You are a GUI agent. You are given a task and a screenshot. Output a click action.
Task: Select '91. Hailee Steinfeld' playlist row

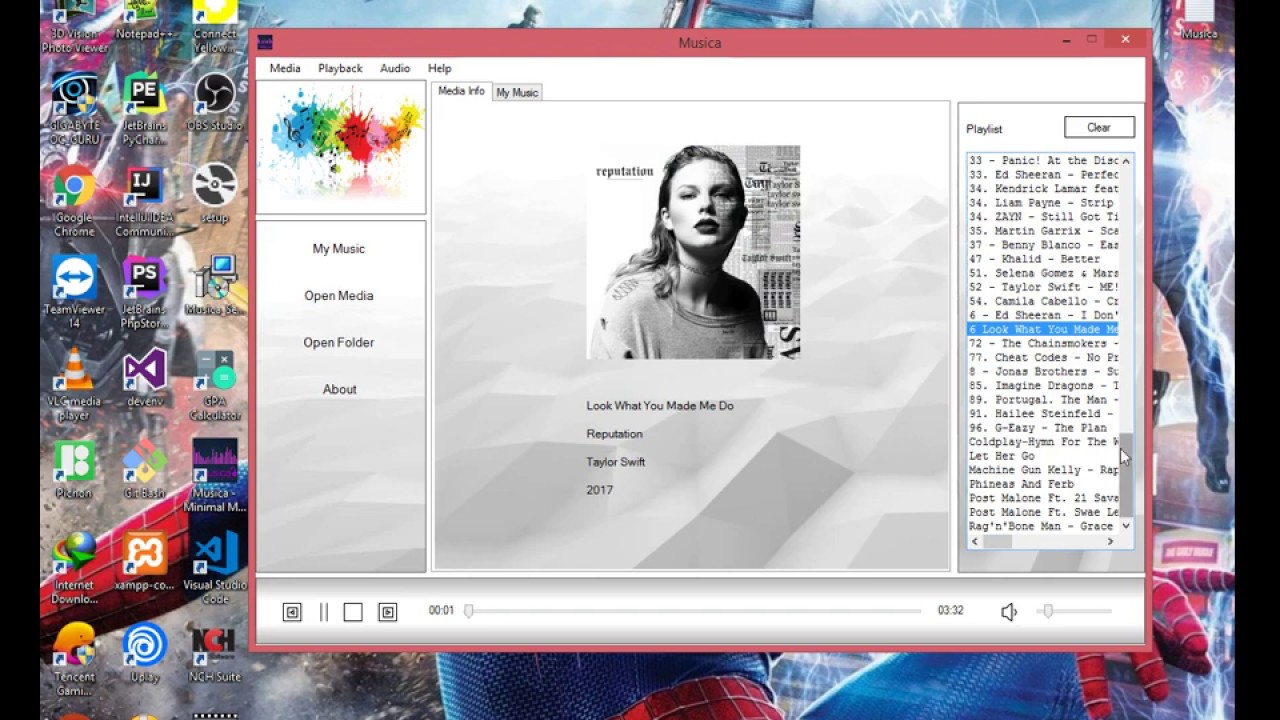click(x=1043, y=413)
